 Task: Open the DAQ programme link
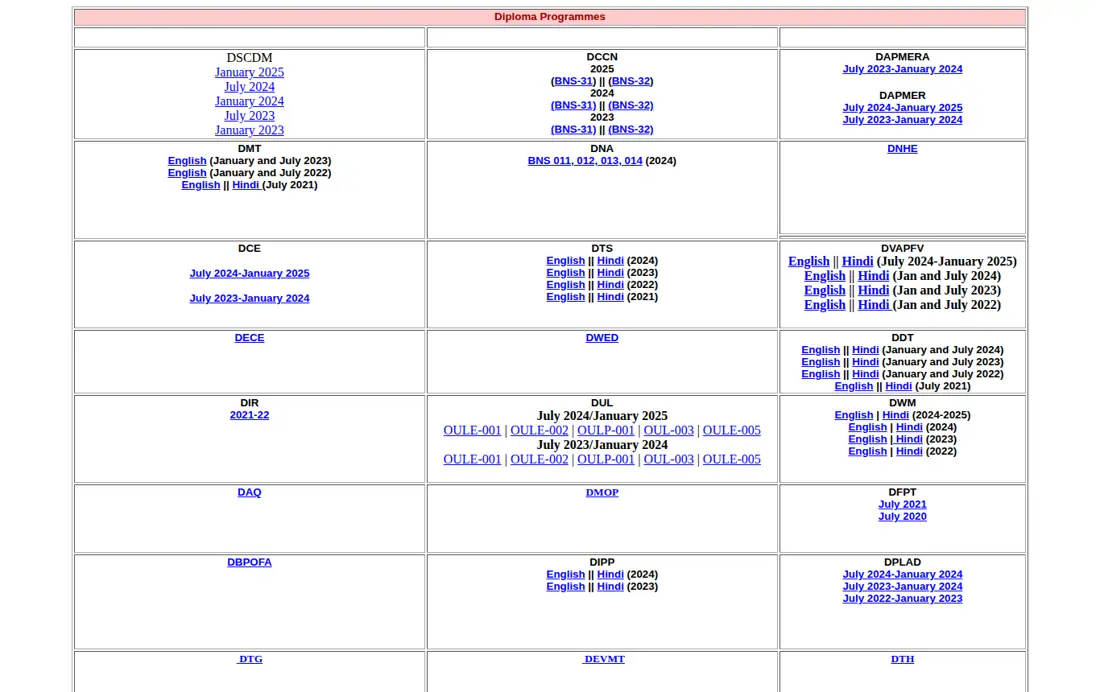tap(249, 492)
